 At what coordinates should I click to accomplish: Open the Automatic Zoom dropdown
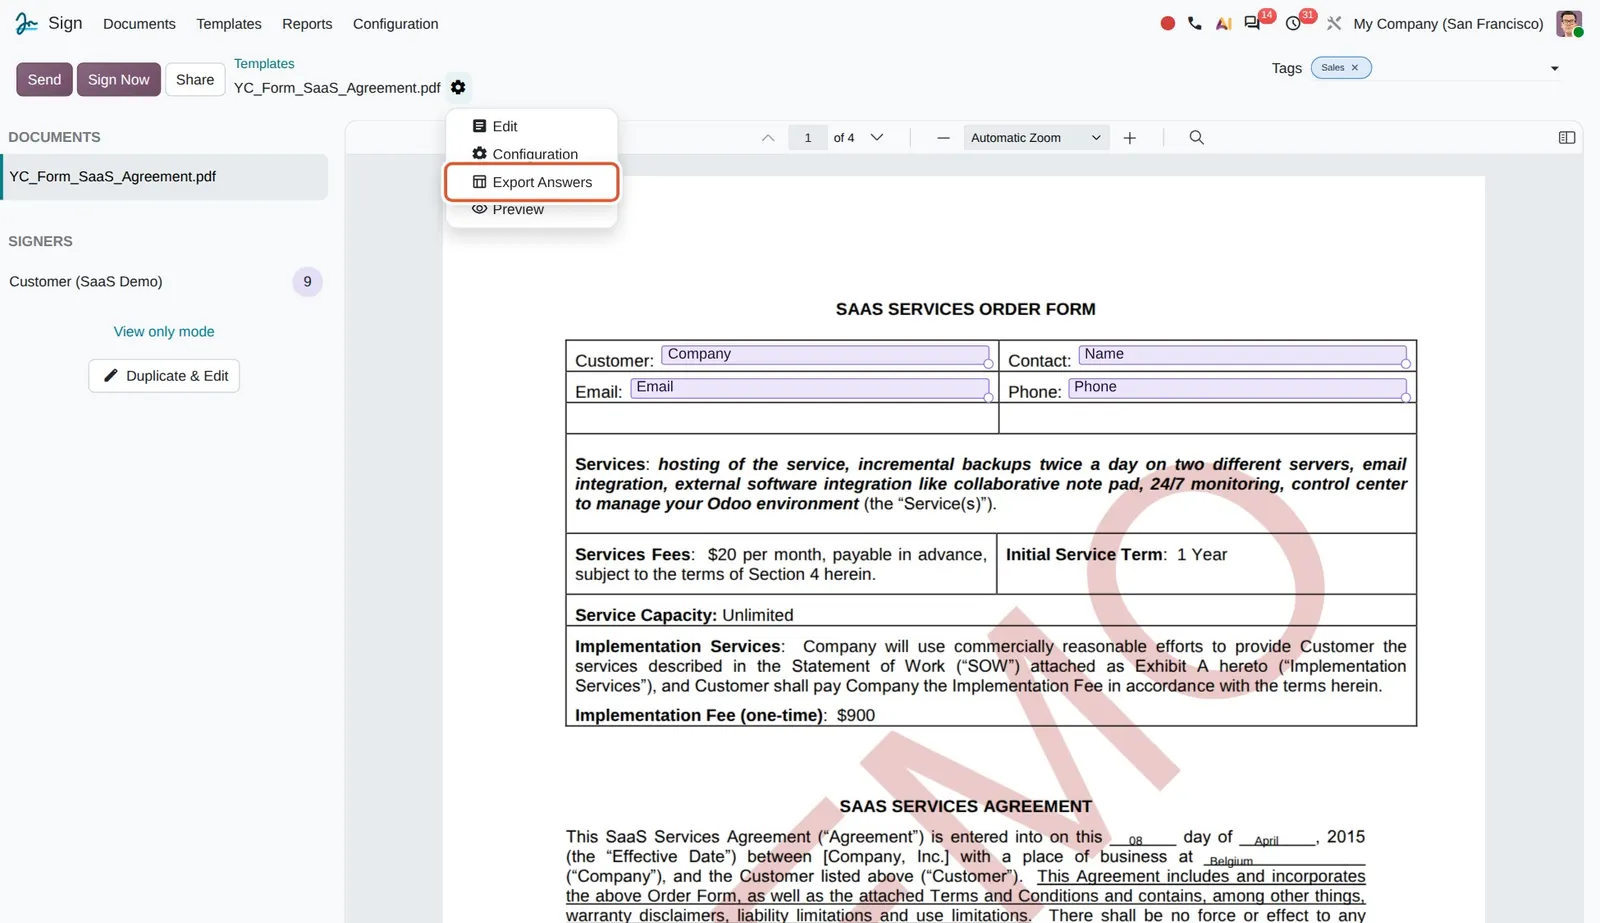1036,138
